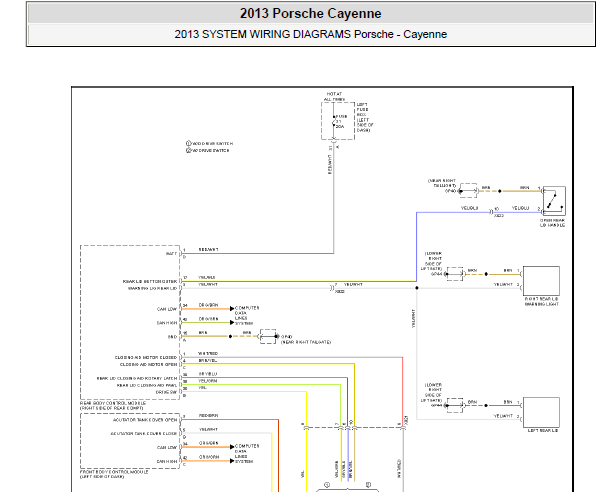Click the "2013 Porsche Cayenne" title heading
This screenshot has height=492, width=605.
[x=311, y=14]
